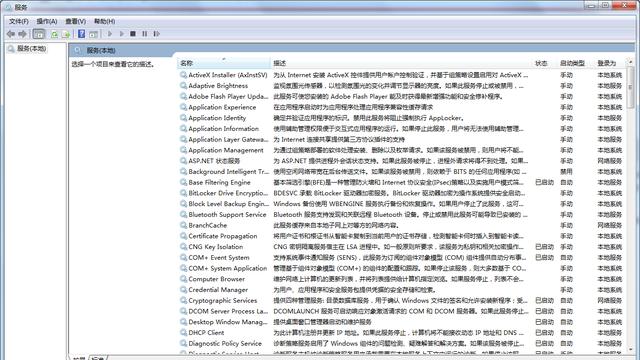640x360 pixels.
Task: Click the Services window title icon
Action: click(8, 7)
